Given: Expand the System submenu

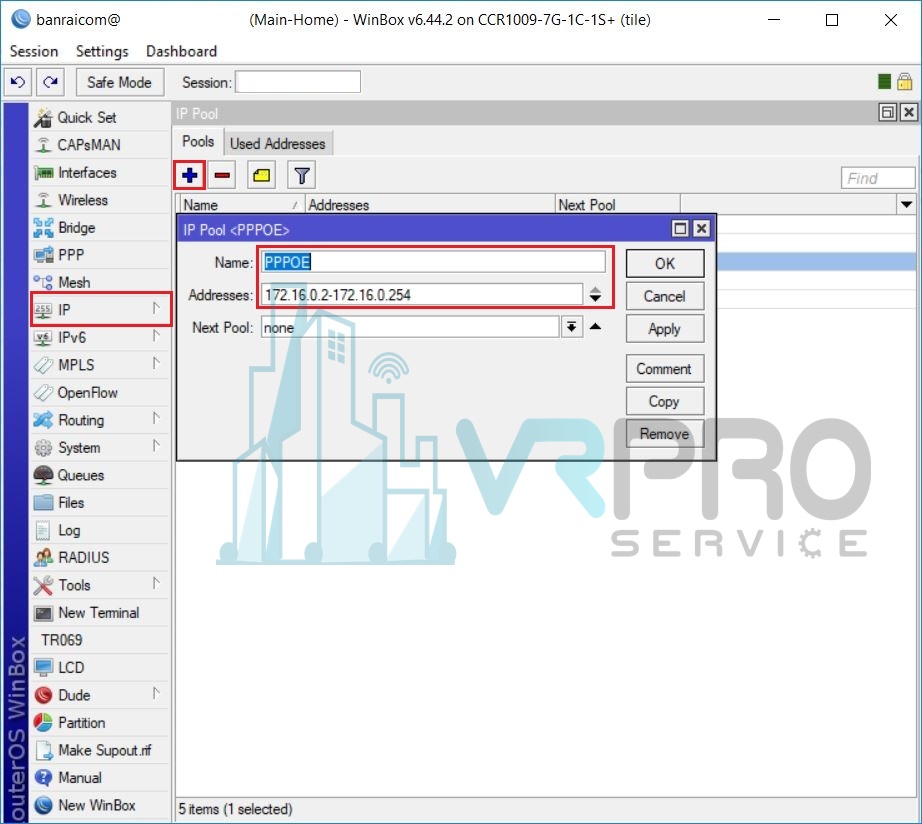Looking at the screenshot, I should [x=156, y=446].
